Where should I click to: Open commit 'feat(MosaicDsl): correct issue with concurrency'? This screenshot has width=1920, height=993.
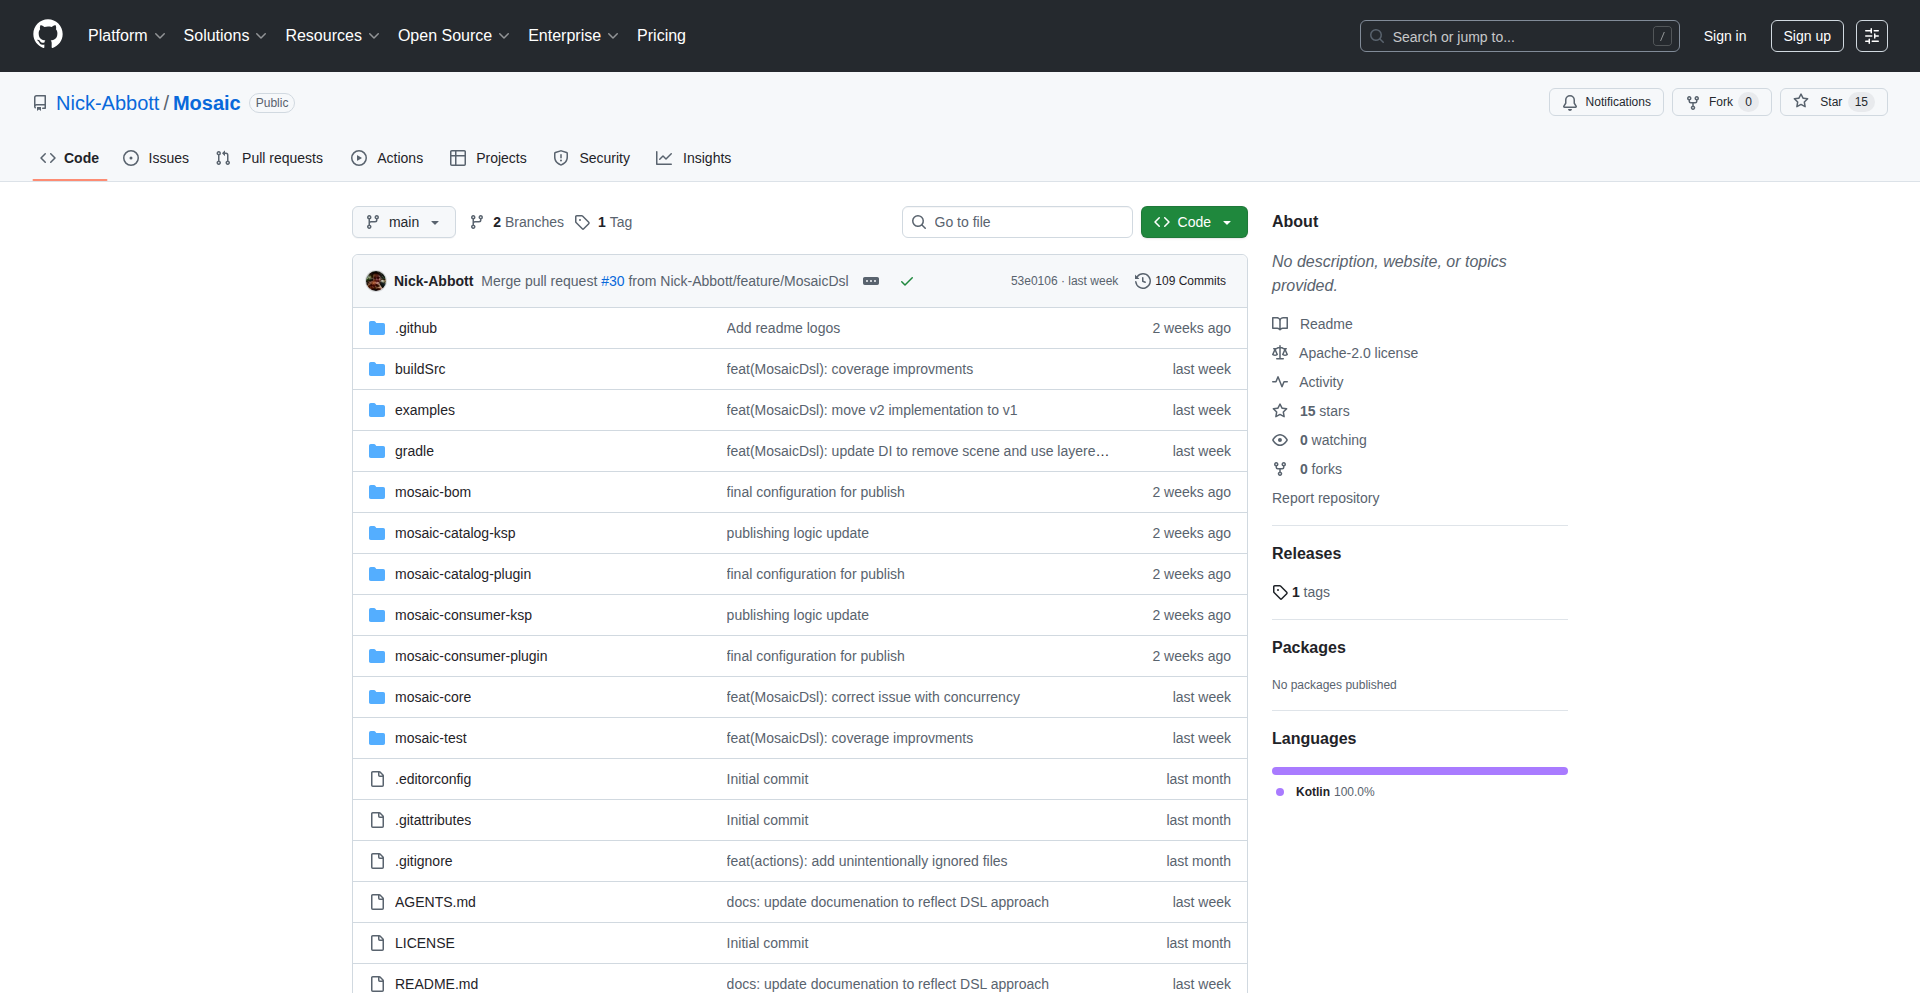coord(873,697)
